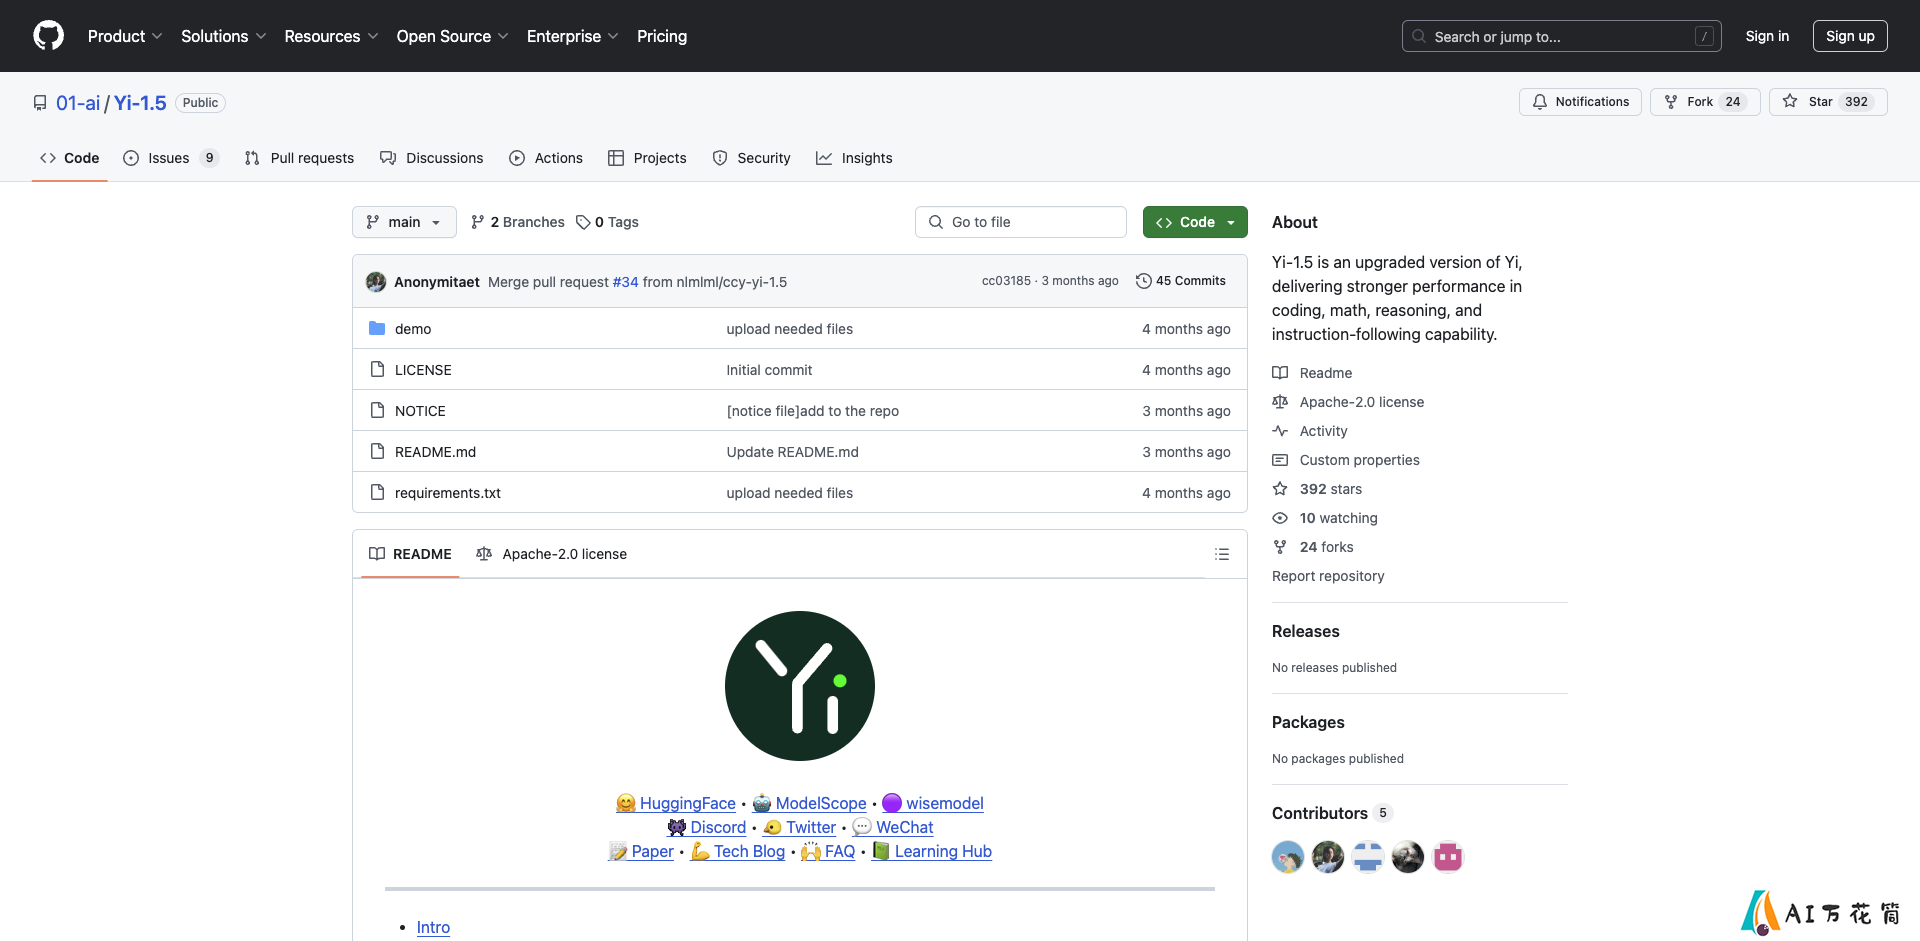Expand the Solutions menu

[x=223, y=36]
